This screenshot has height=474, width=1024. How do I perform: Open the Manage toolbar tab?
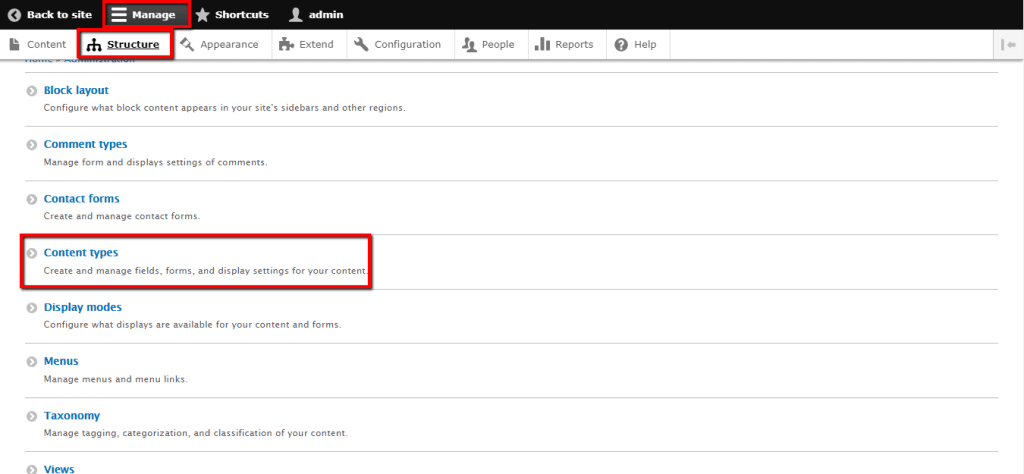[x=147, y=14]
